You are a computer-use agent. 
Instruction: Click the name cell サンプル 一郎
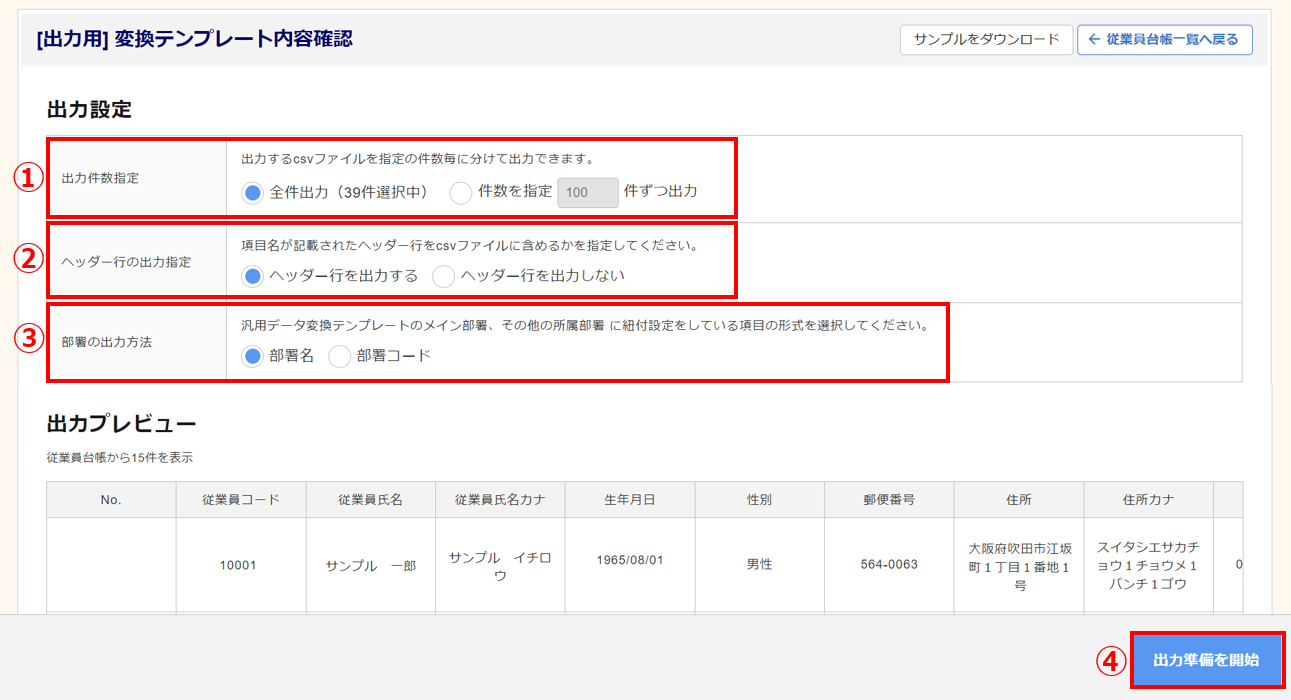[371, 565]
